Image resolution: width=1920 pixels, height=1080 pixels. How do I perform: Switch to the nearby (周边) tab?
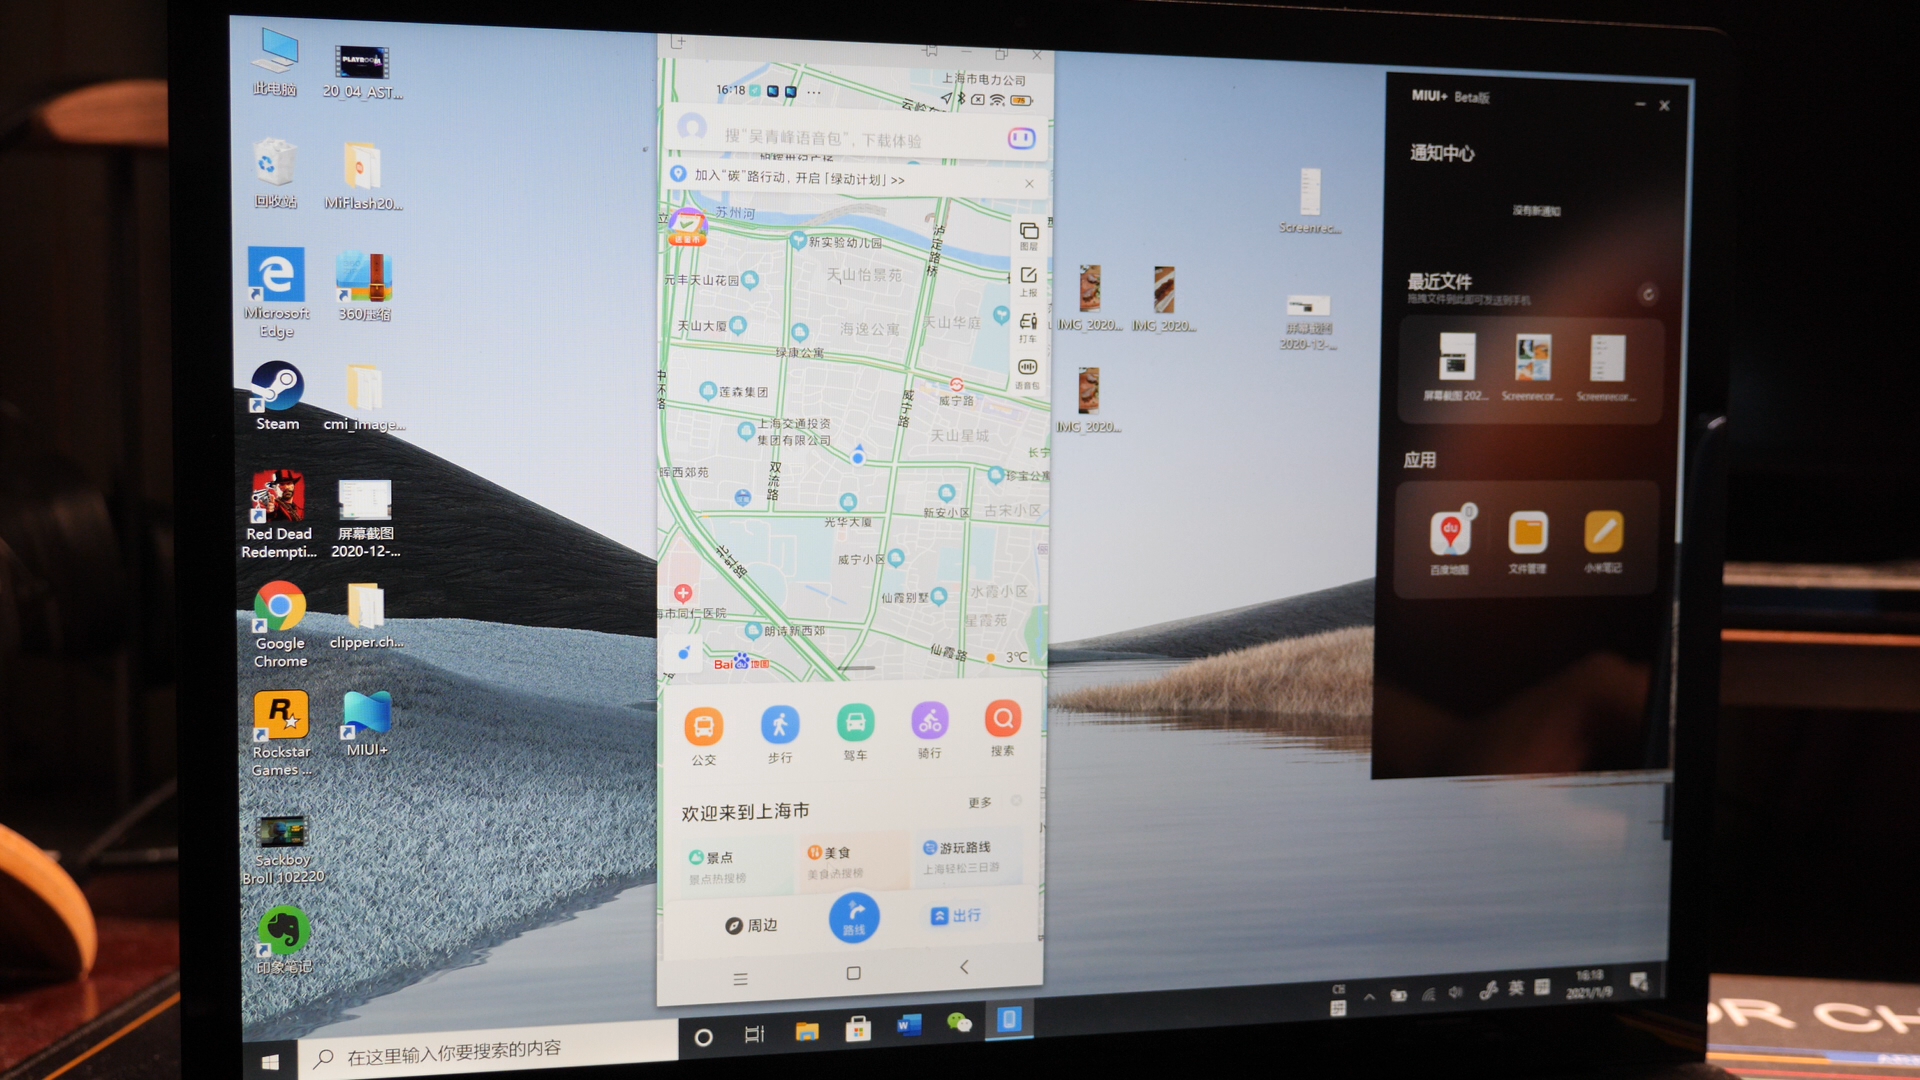pos(751,925)
